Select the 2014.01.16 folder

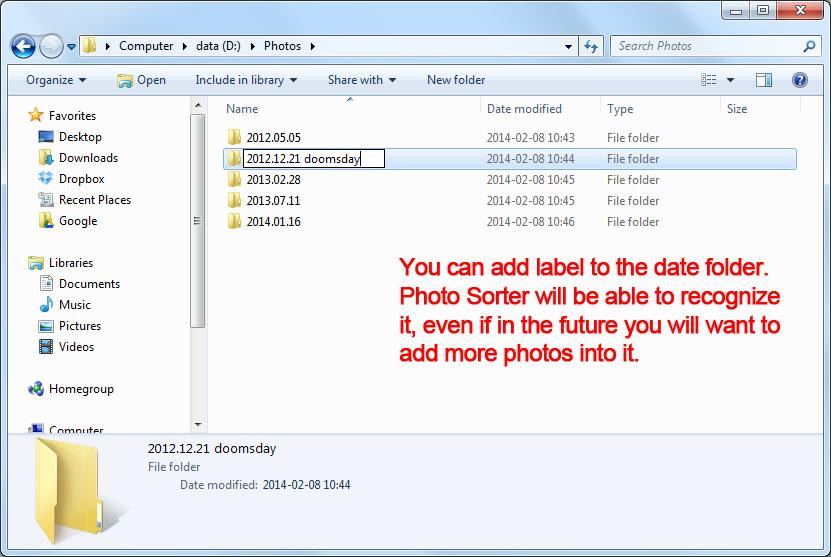pos(273,222)
